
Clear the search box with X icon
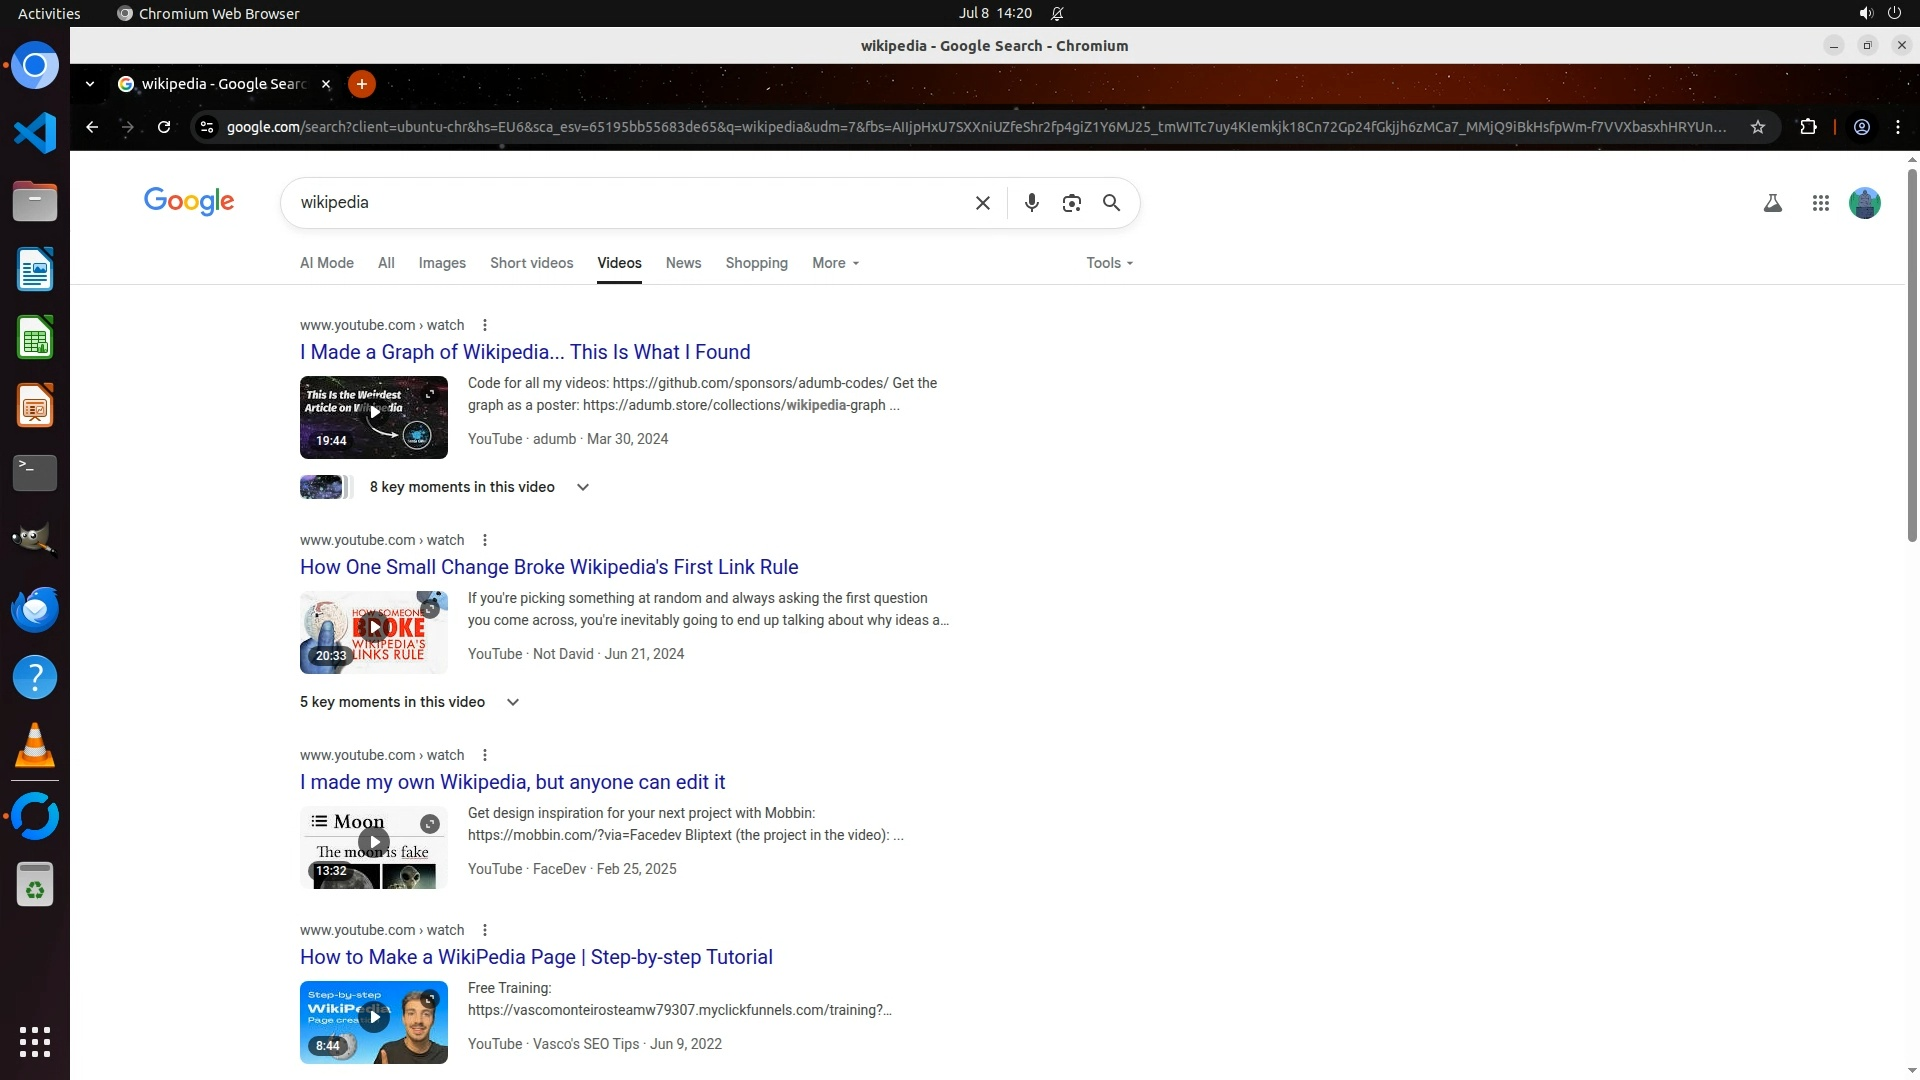(x=982, y=203)
